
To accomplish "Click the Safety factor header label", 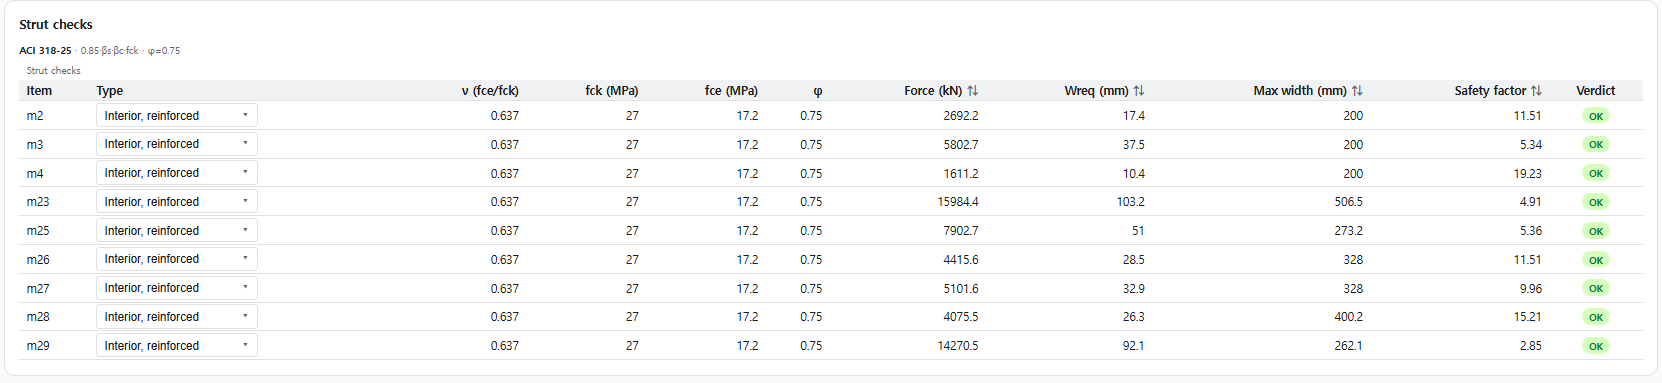I will 1490,91.
